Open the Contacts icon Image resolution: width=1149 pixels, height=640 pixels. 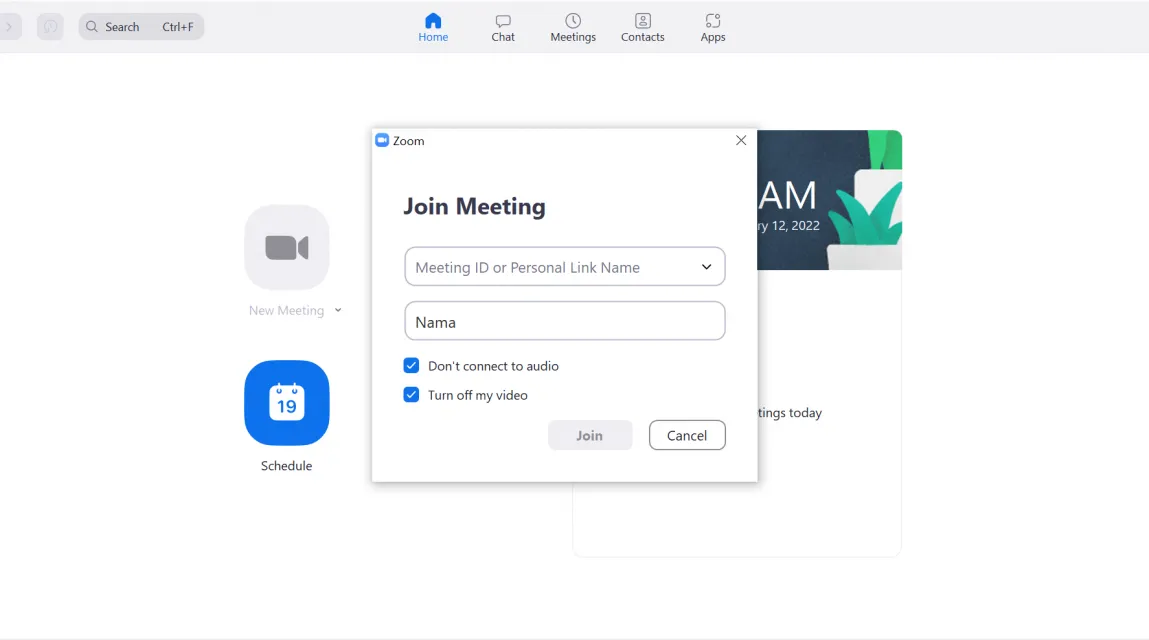[x=643, y=21]
